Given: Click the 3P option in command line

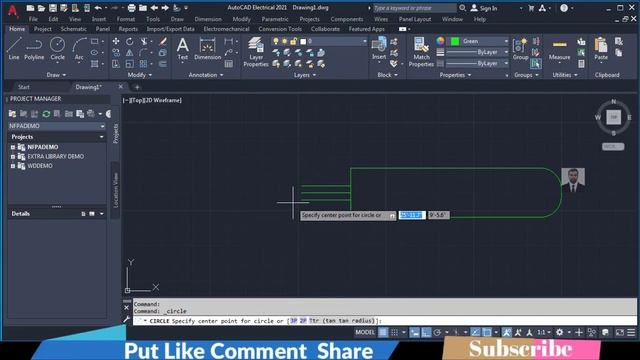Looking at the screenshot, I should pos(293,321).
